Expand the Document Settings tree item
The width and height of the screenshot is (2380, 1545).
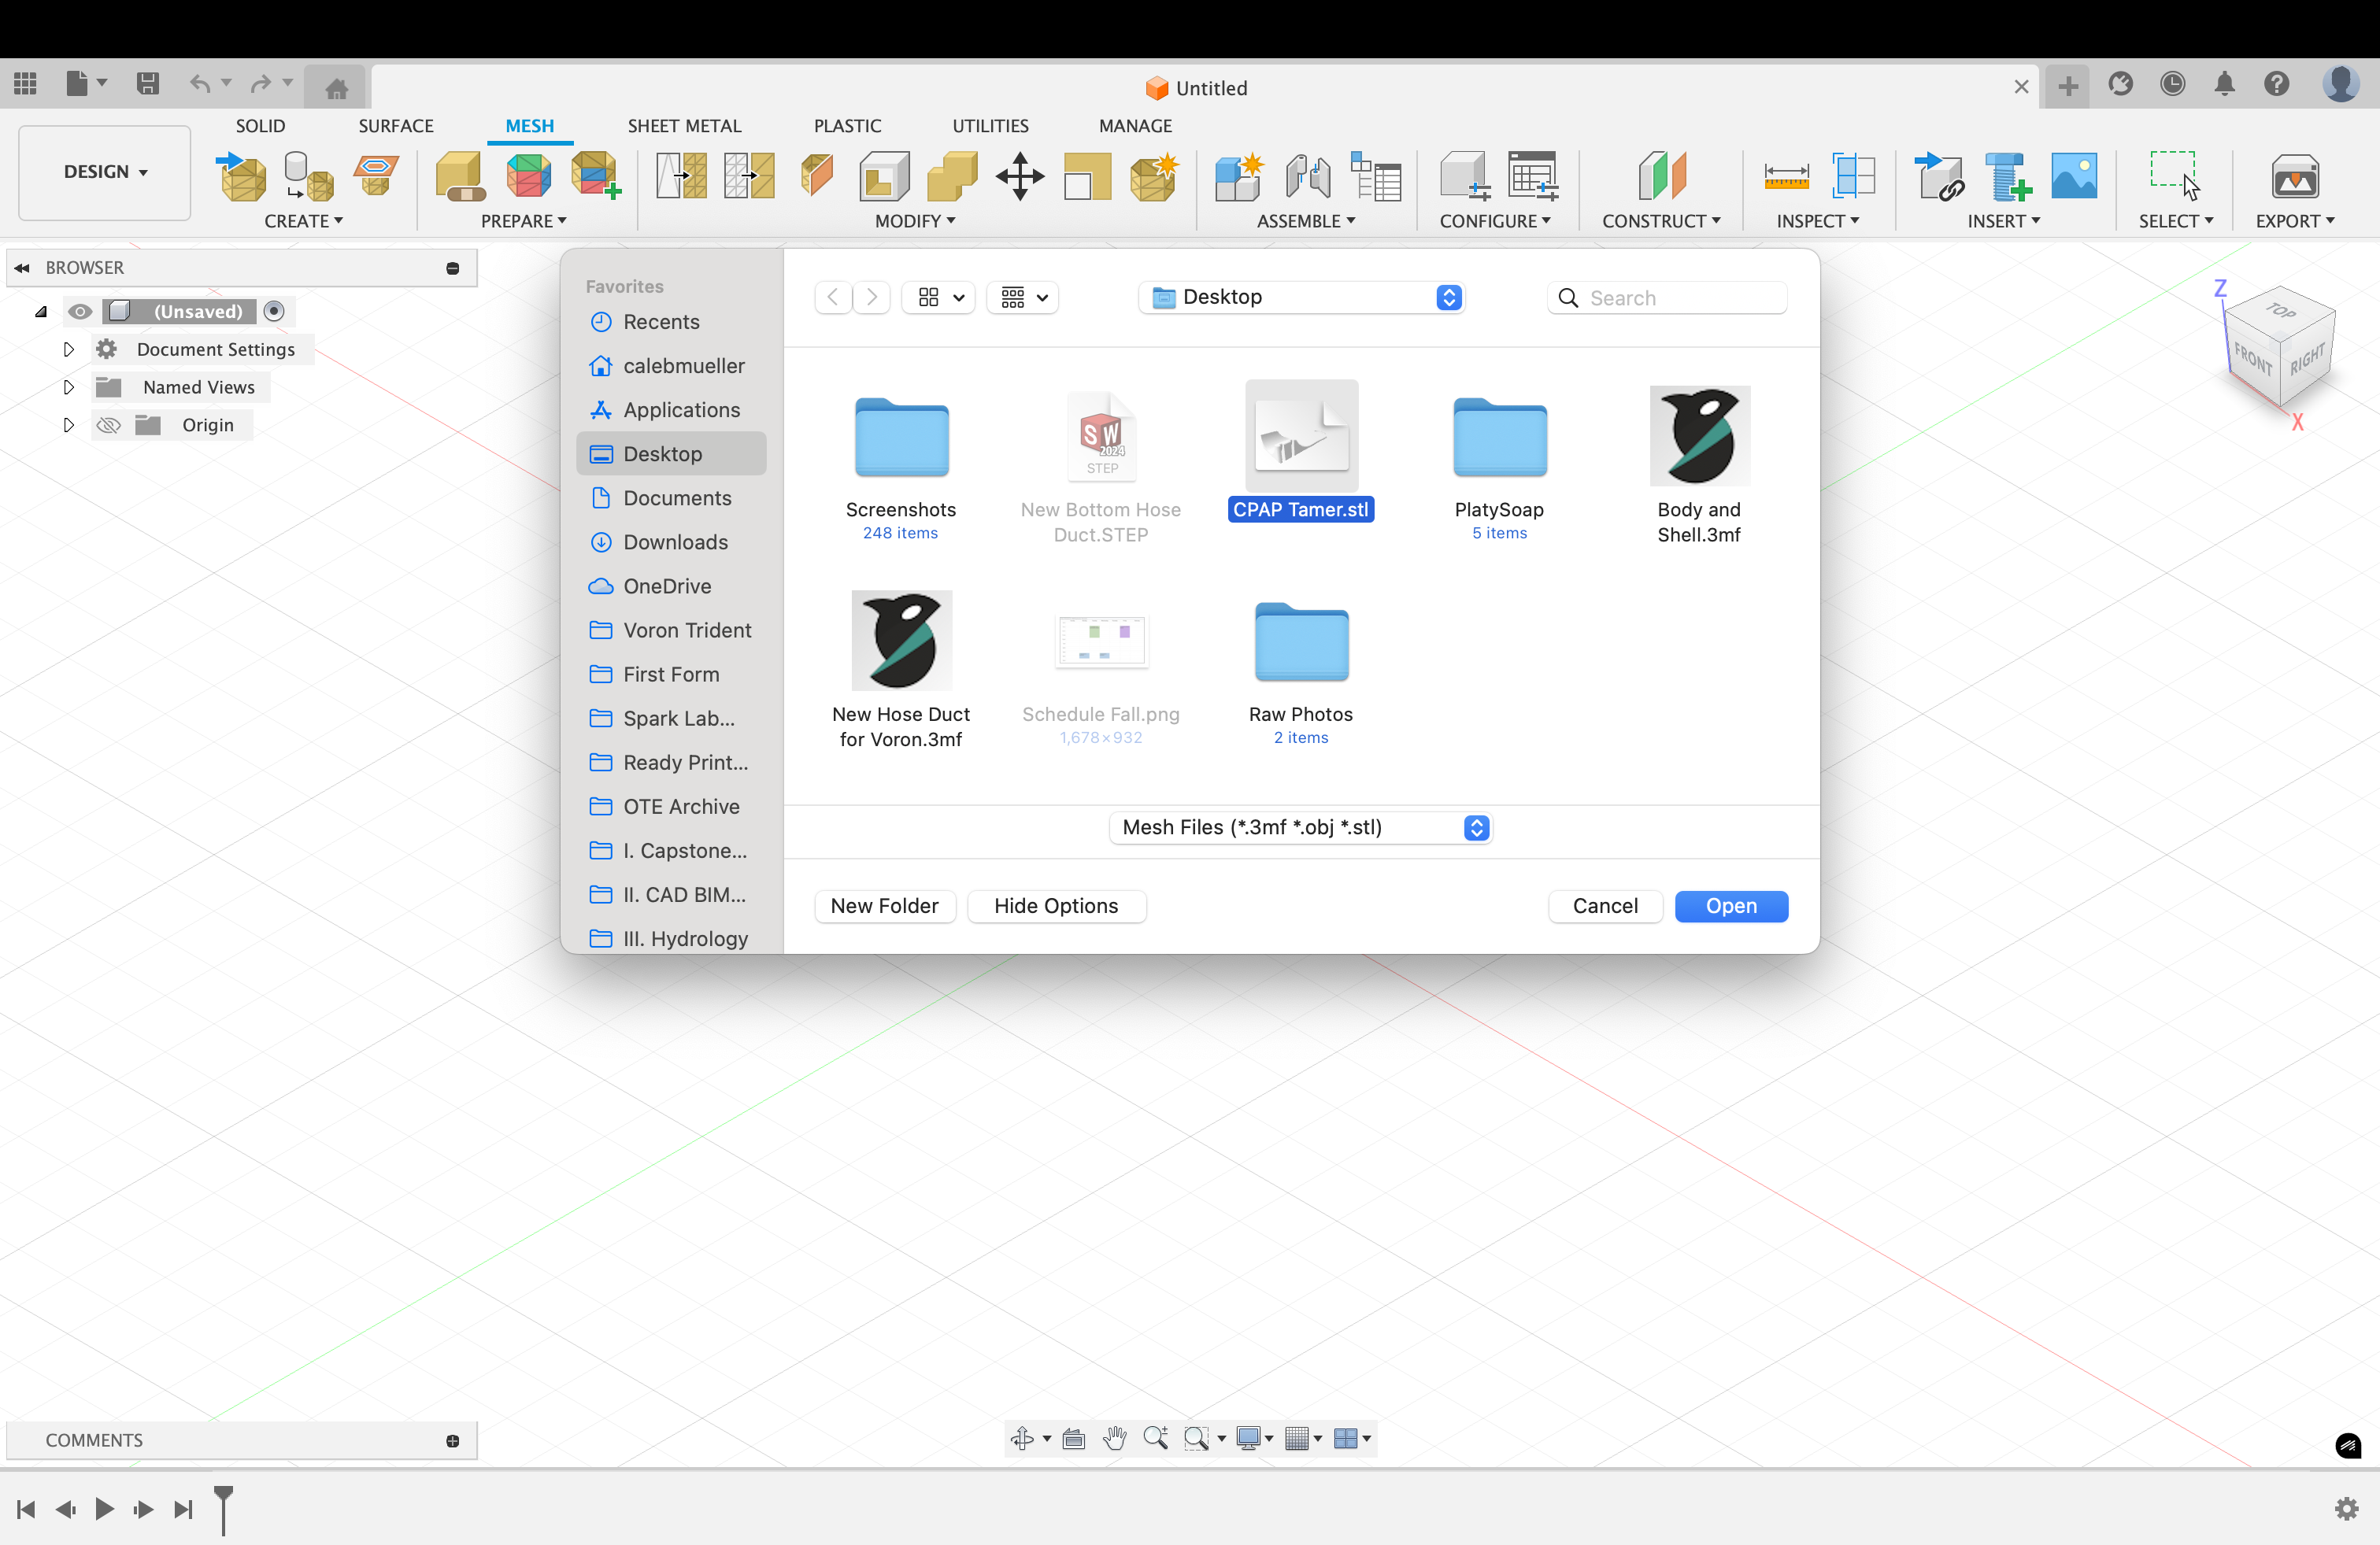tap(68, 349)
